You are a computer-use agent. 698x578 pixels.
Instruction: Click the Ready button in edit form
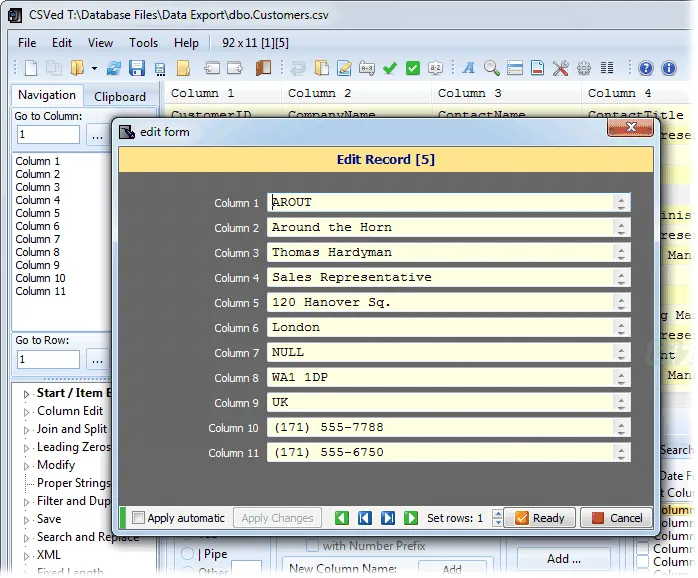tap(540, 518)
